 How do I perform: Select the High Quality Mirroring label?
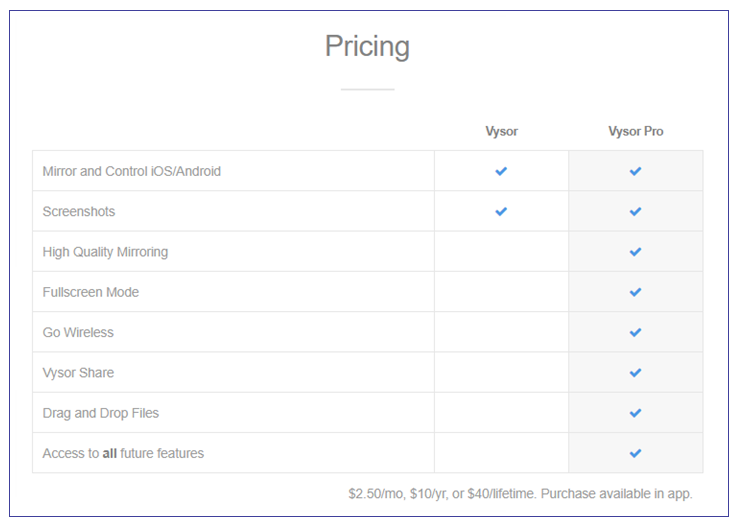105,252
